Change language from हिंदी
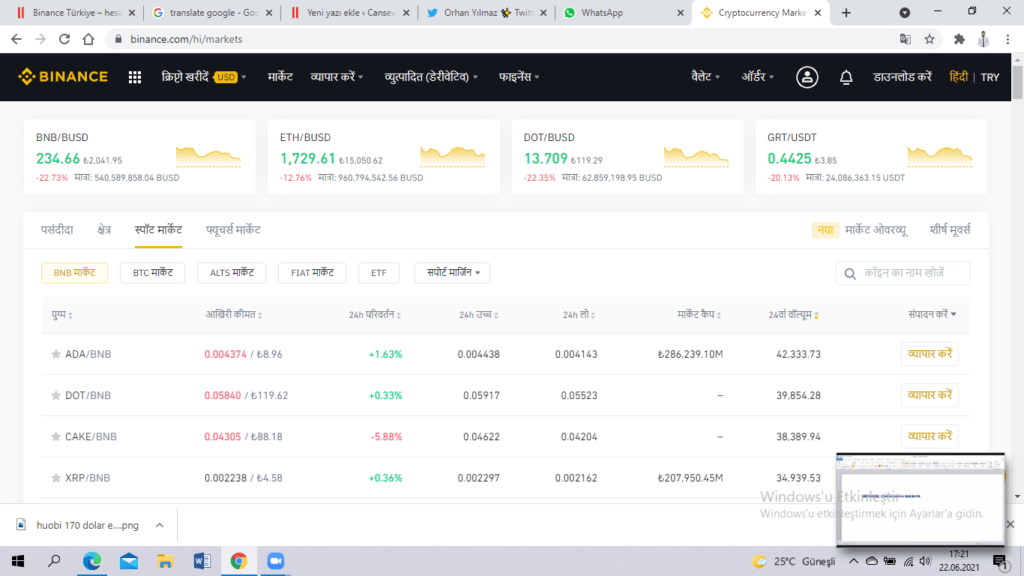The image size is (1024, 576). [958, 77]
